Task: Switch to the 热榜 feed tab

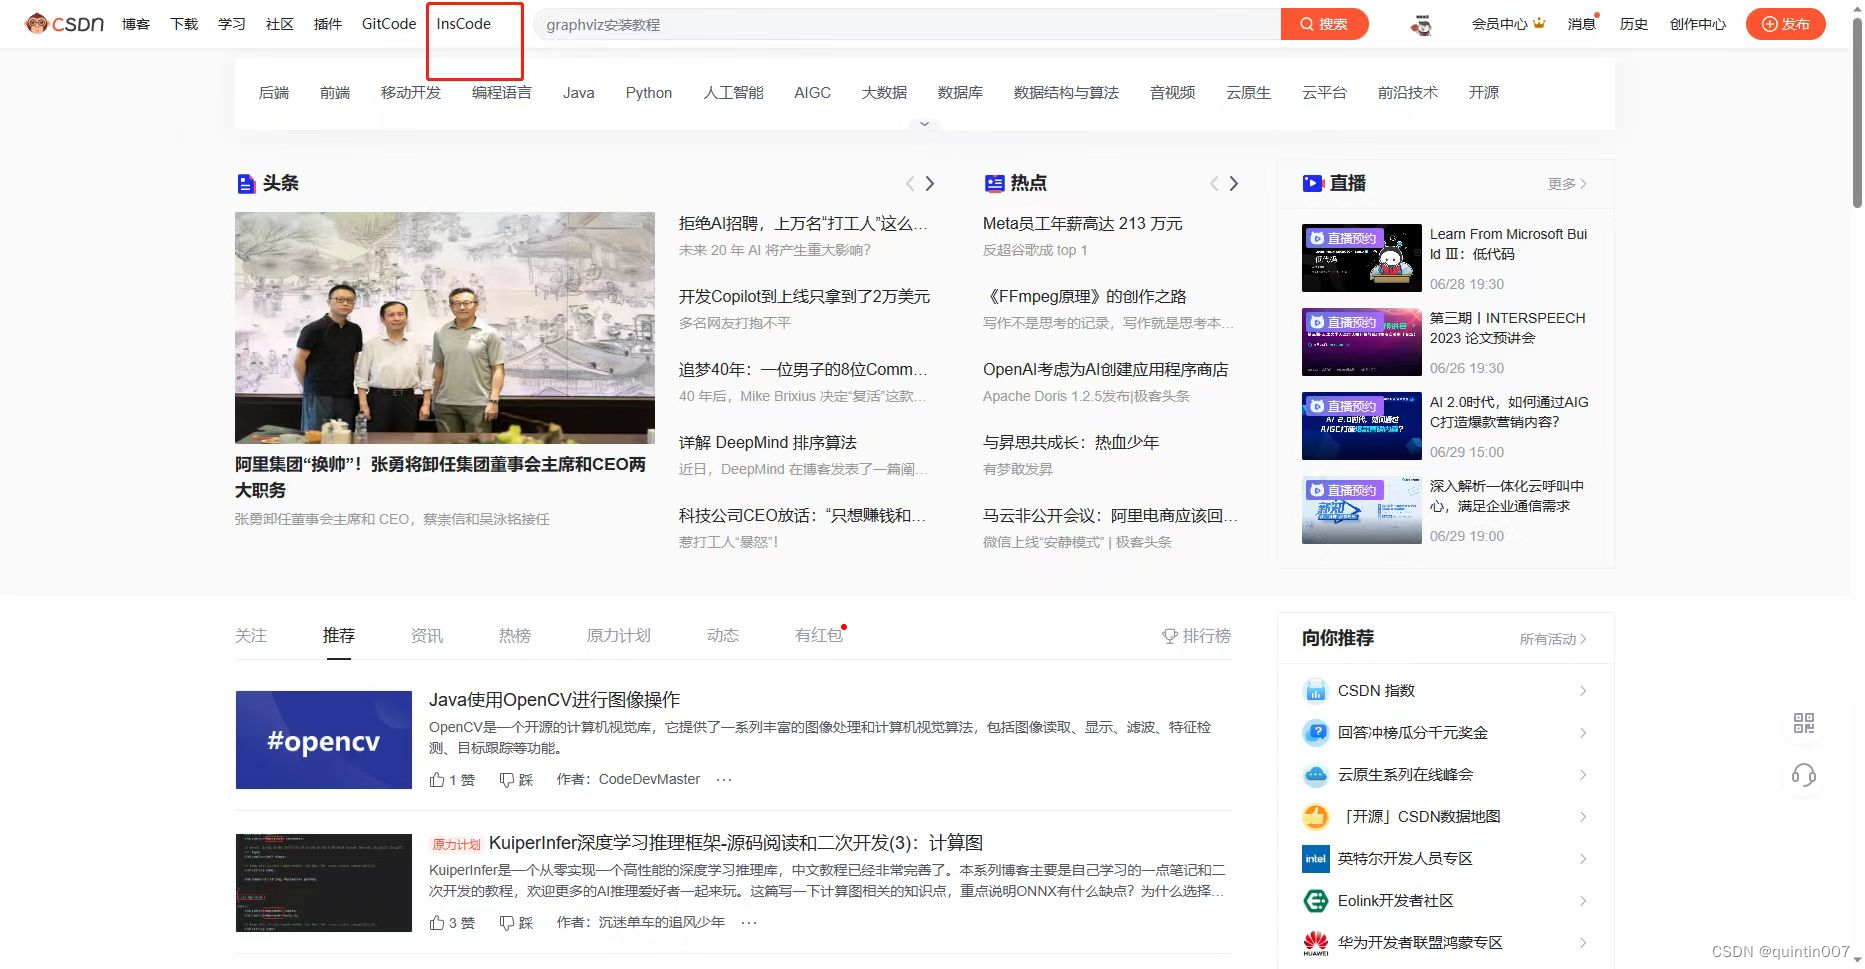Action: (515, 636)
